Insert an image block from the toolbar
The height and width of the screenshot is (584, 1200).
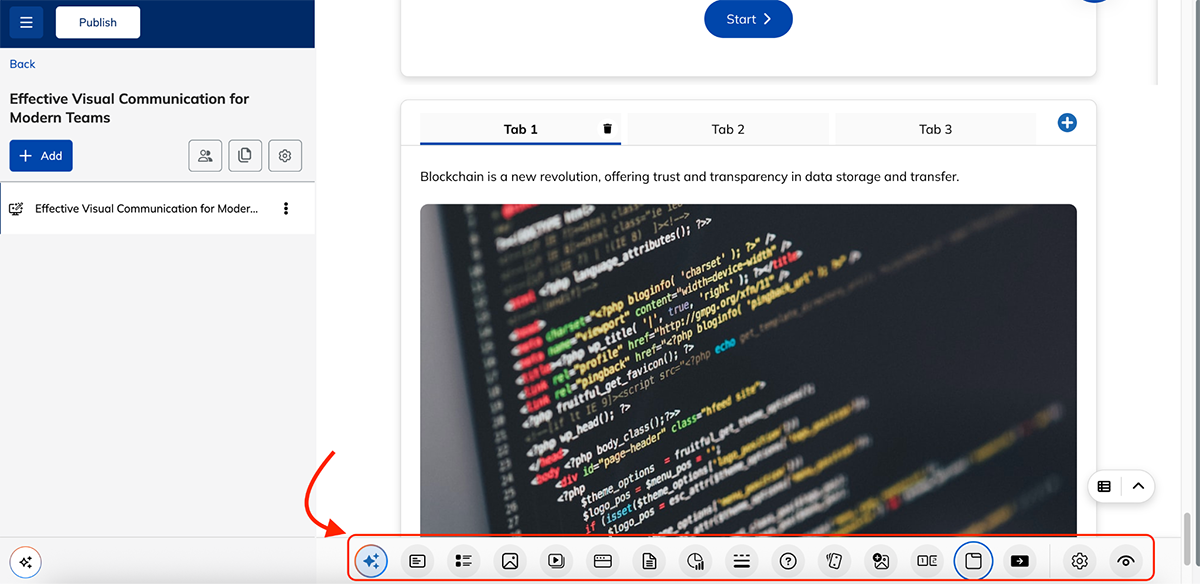point(510,561)
